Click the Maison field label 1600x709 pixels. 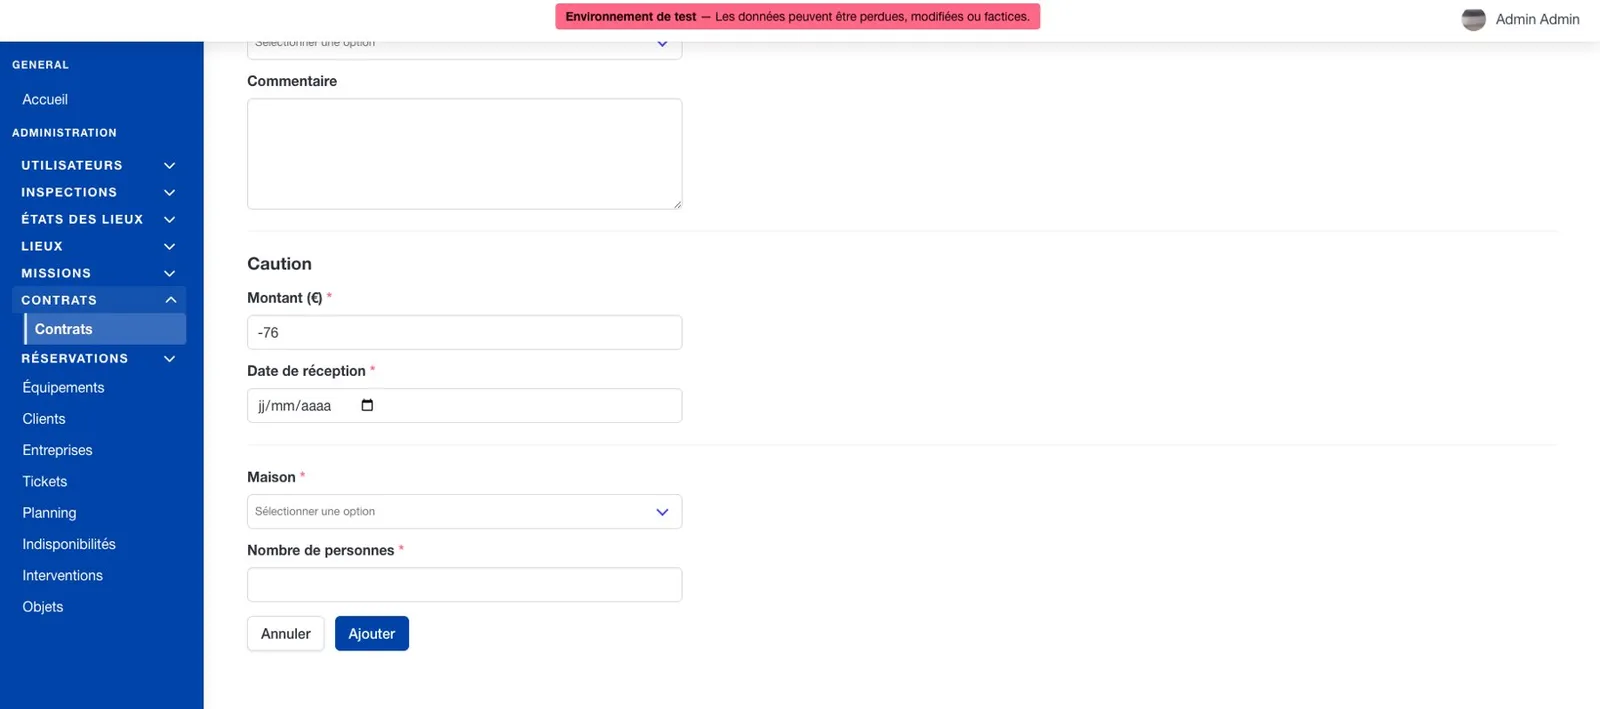271,477
